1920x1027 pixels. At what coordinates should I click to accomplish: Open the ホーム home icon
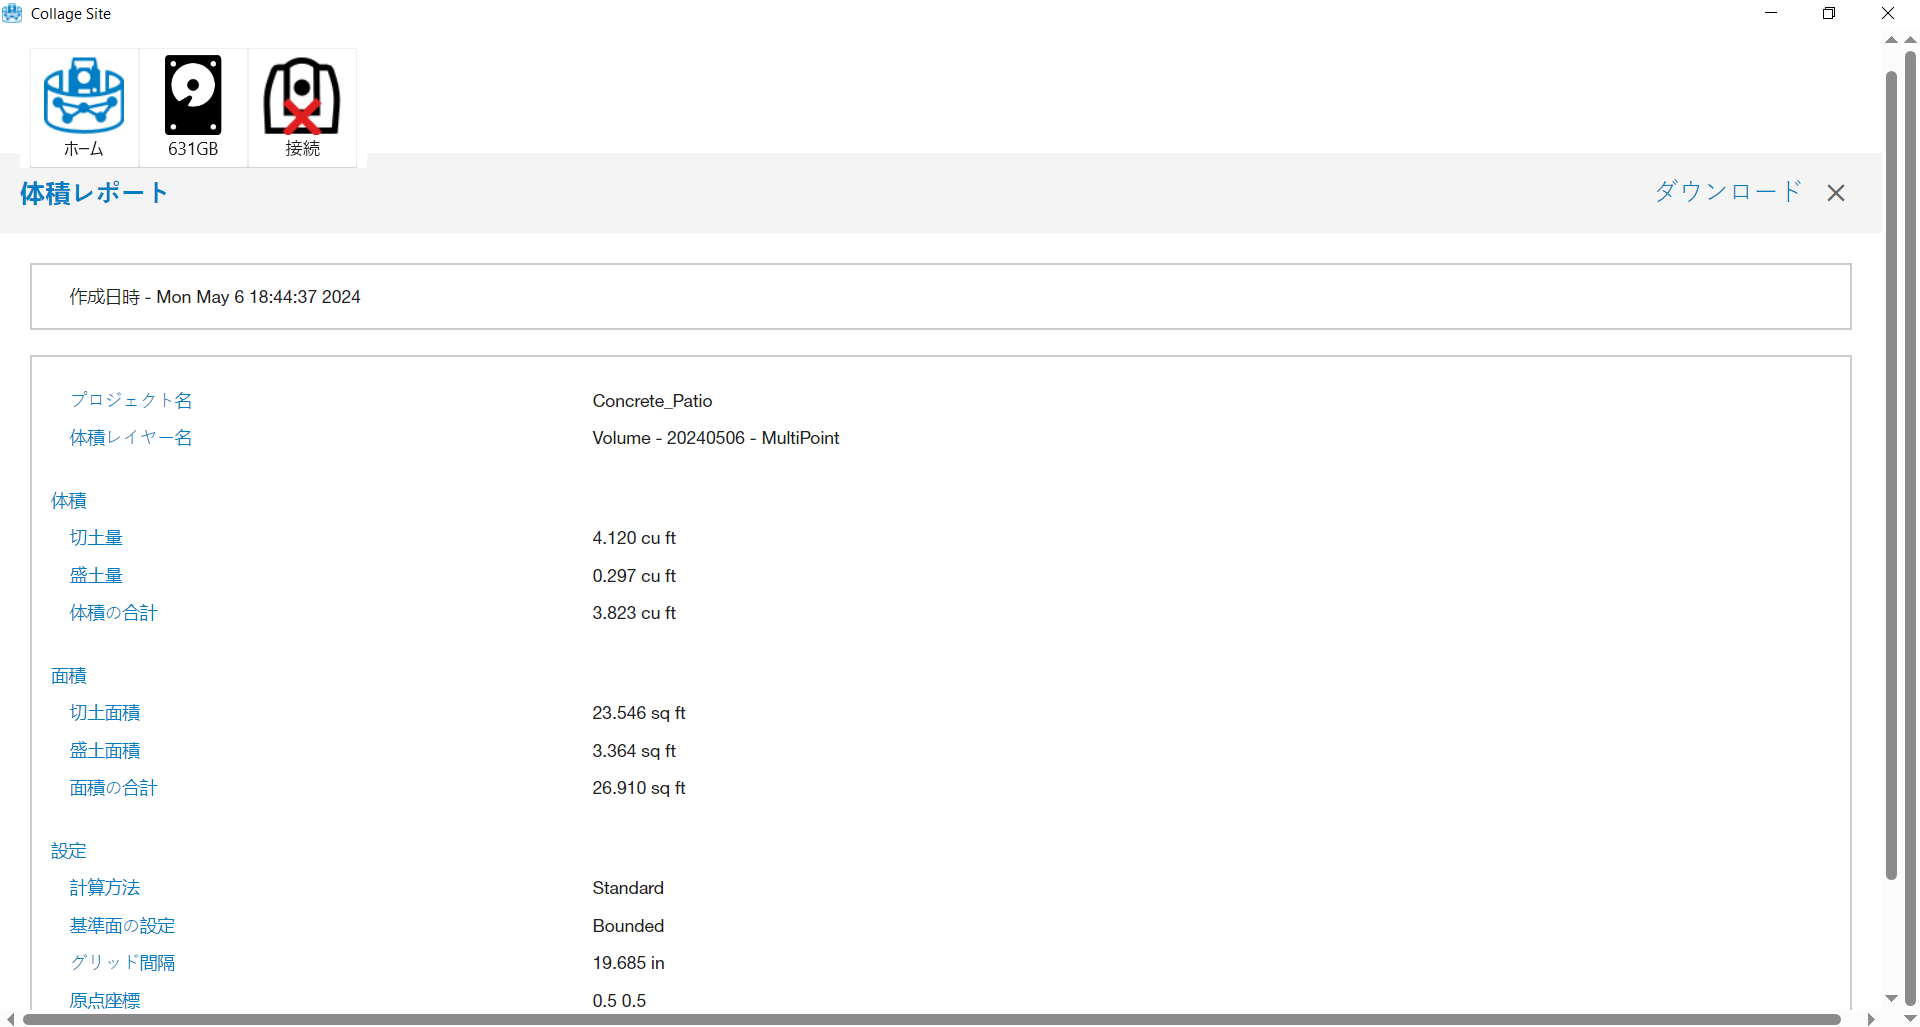coord(84,107)
